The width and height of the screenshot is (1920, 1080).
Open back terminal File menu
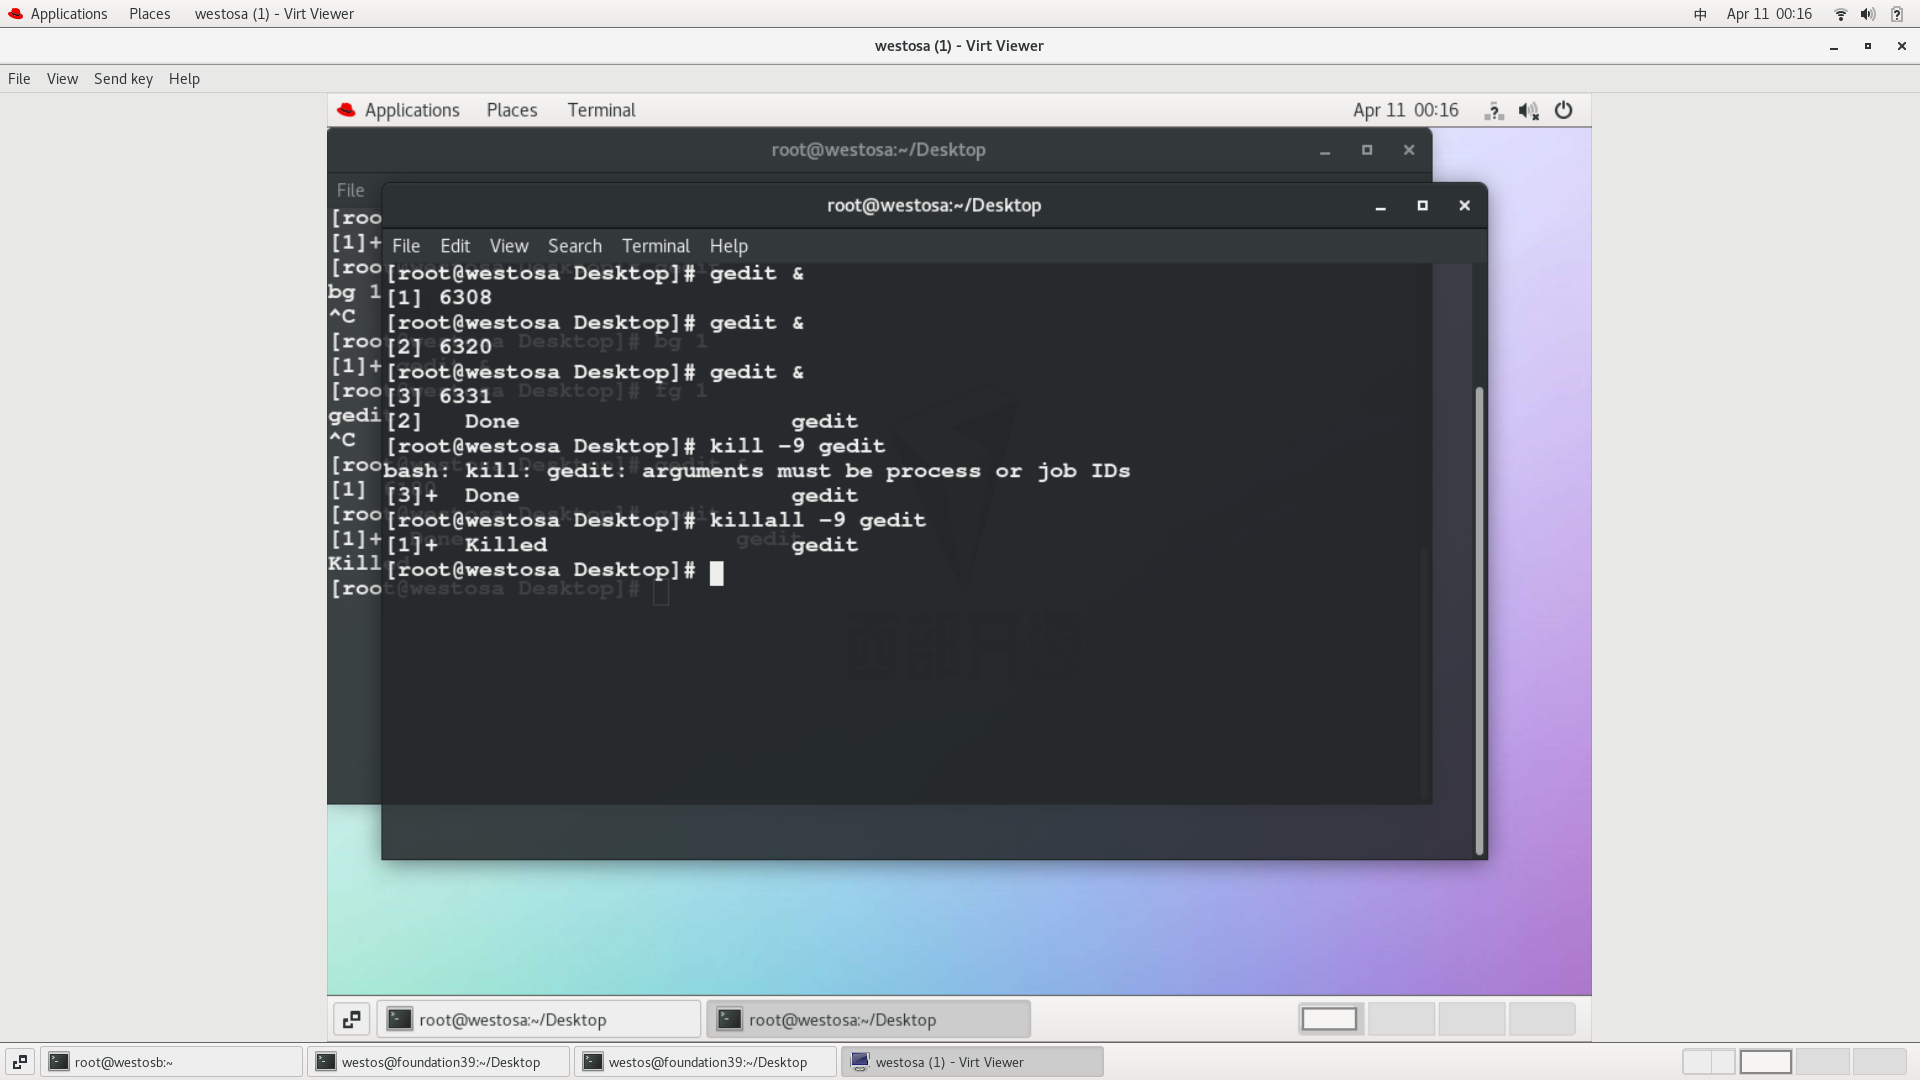350,190
